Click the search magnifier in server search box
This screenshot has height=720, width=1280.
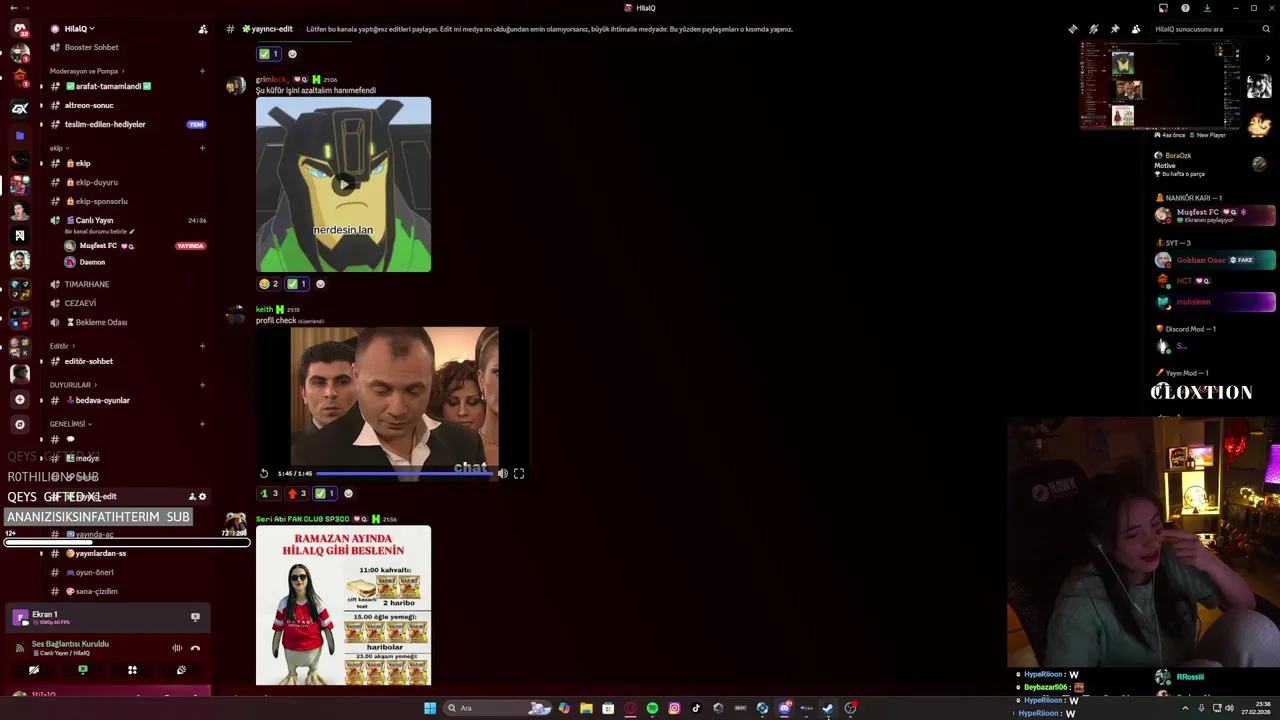pos(1266,29)
